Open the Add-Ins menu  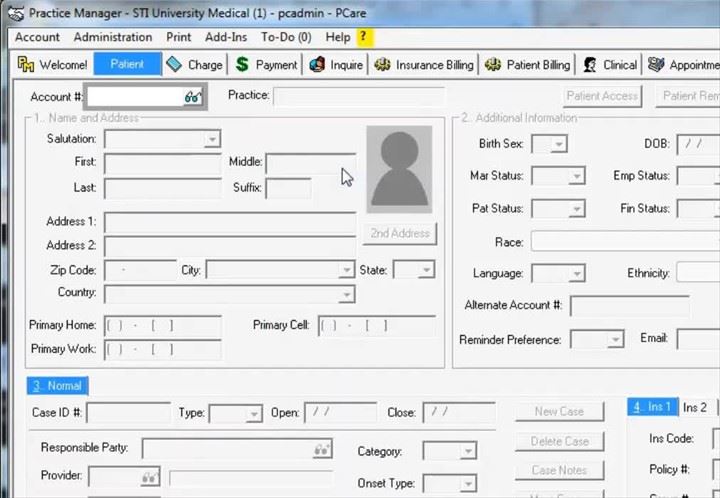pyautogui.click(x=226, y=37)
